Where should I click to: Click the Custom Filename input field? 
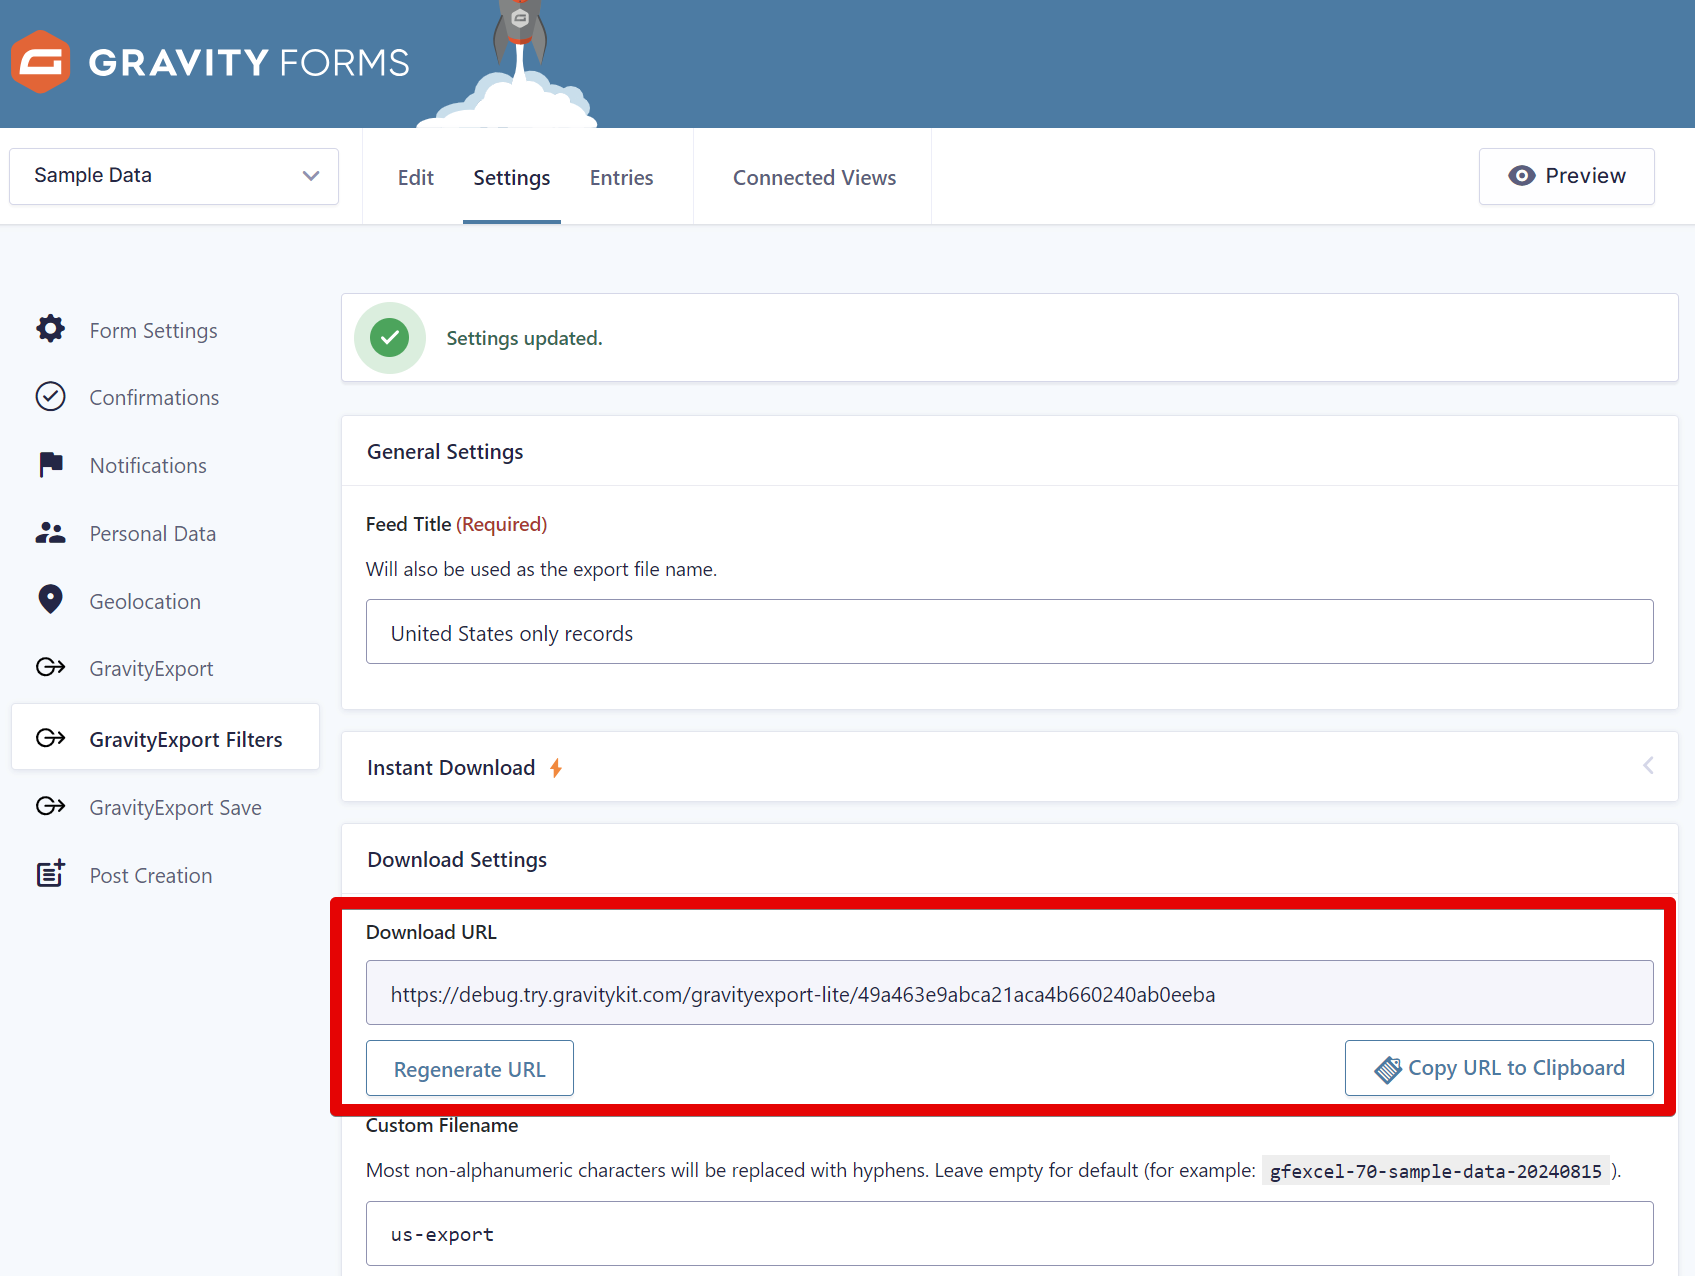[1009, 1234]
